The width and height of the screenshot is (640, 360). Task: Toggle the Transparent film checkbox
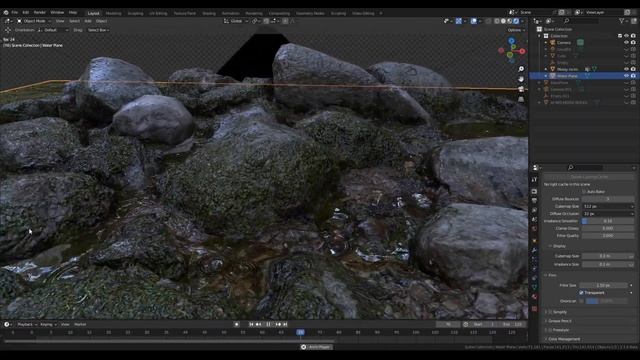click(581, 293)
